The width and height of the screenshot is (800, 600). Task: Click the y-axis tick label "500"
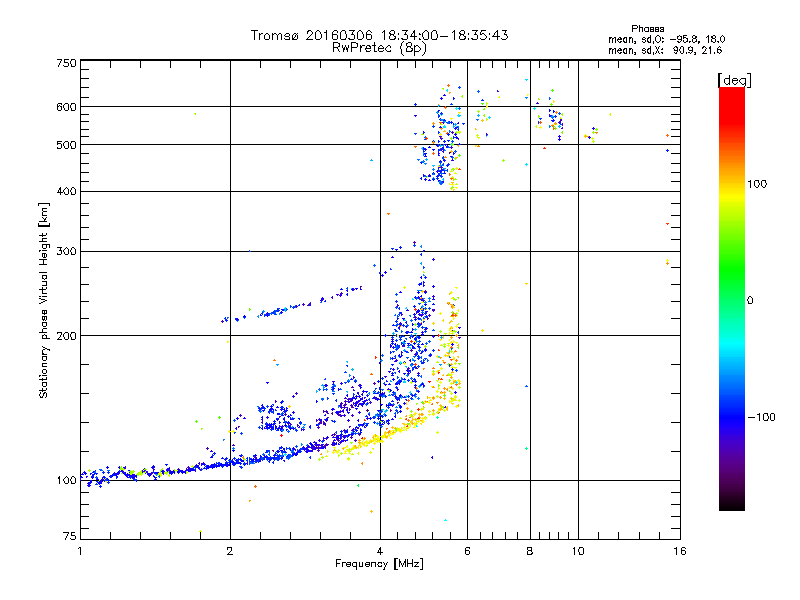[x=66, y=145]
